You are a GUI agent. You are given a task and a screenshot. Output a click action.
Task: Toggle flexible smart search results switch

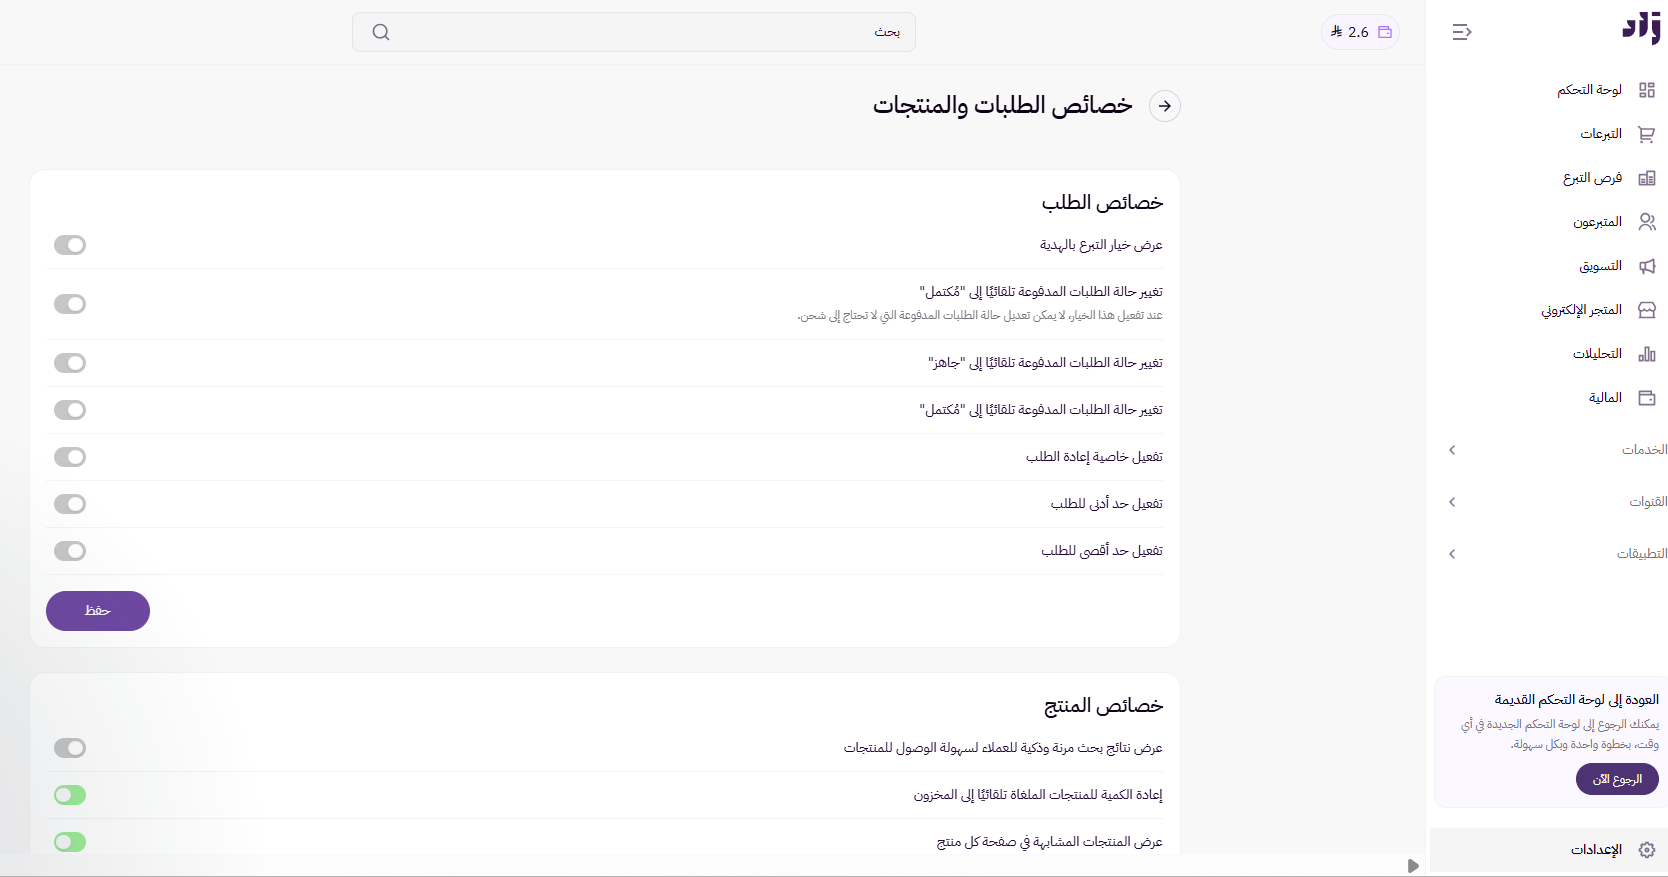tap(70, 748)
